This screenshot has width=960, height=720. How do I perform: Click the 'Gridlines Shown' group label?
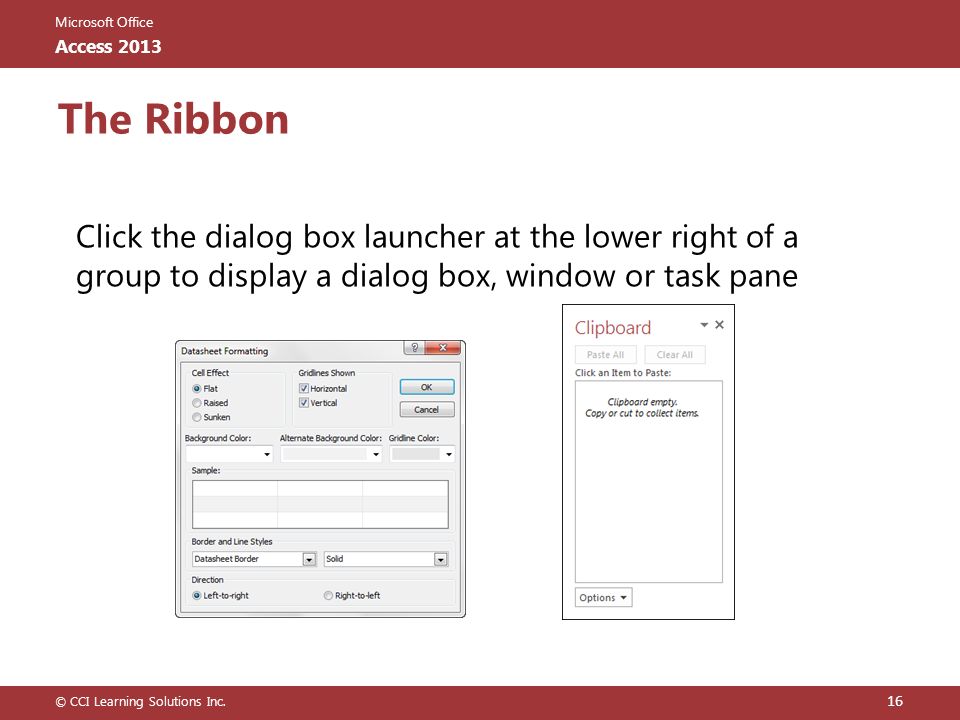click(x=326, y=372)
